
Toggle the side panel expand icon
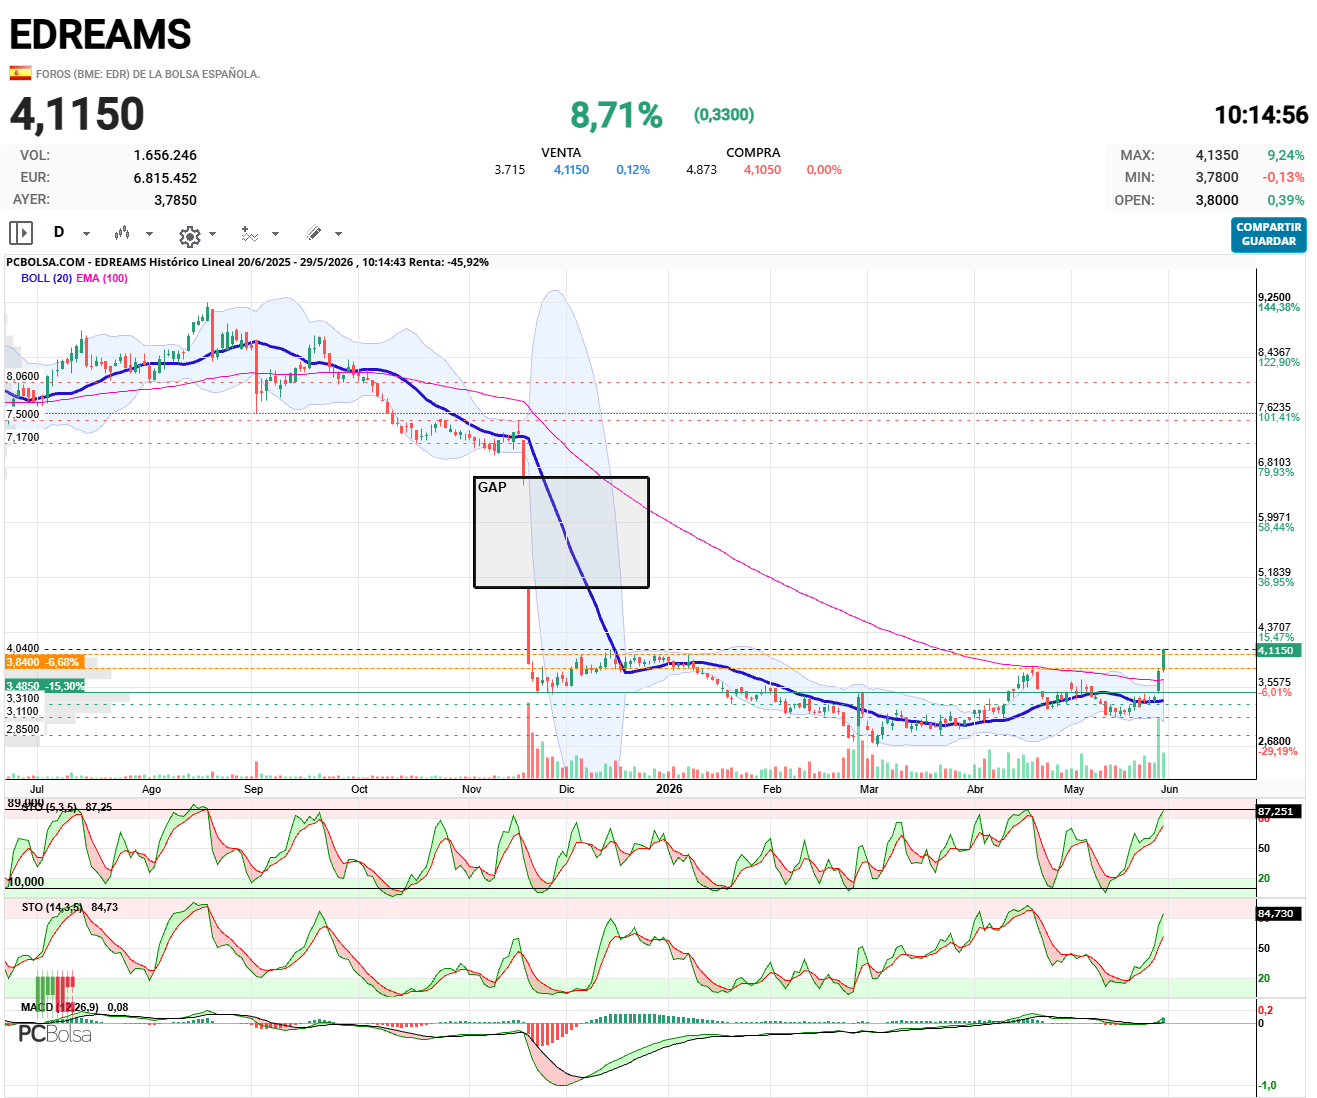click(x=21, y=233)
